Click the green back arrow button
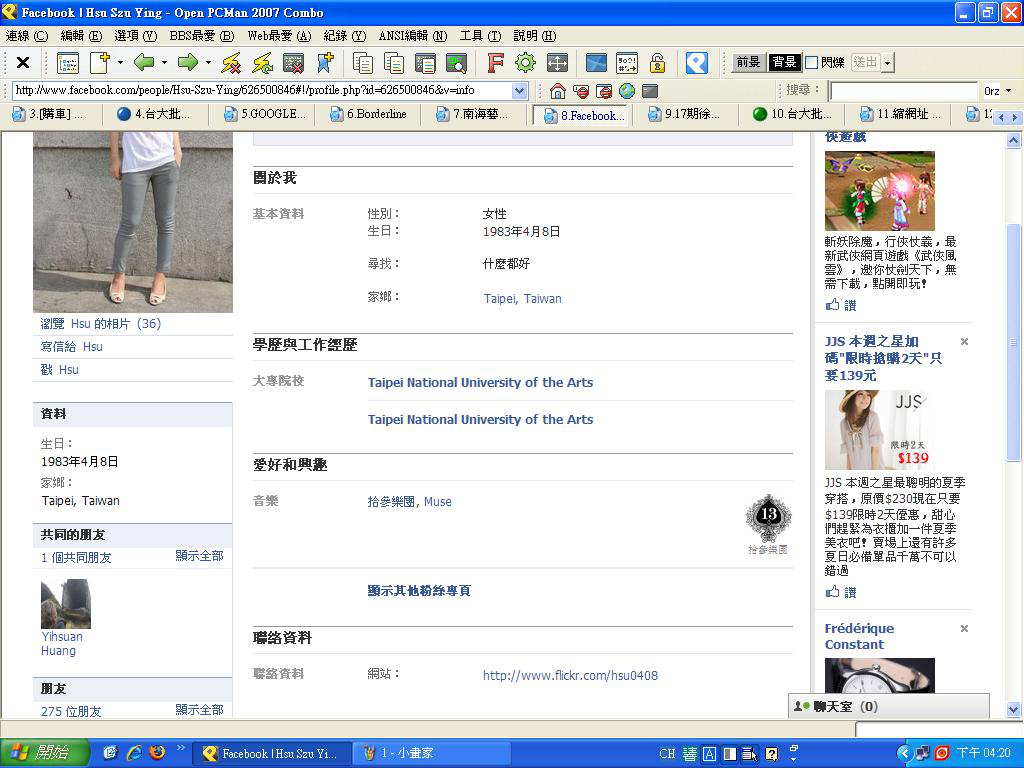Screen dimensions: 1024x768 pyautogui.click(x=144, y=63)
